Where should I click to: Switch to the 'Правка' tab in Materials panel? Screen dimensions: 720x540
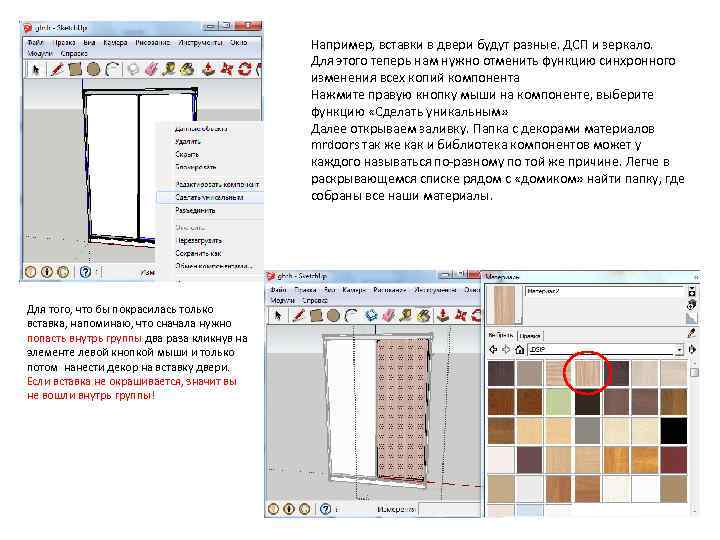click(530, 336)
